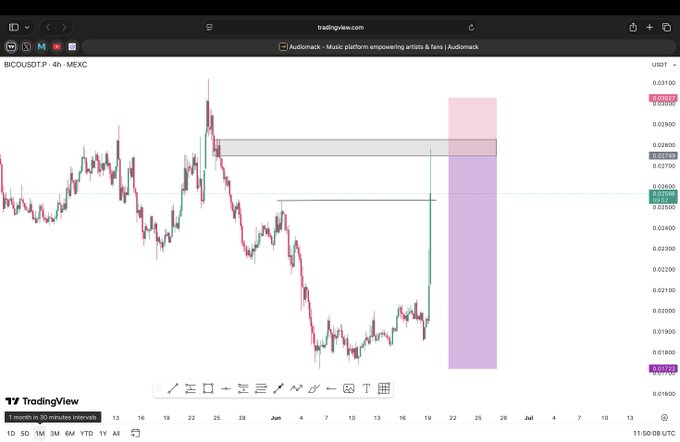Viewport: 680px width, 442px height.
Task: Open the chart settings gear on the time axis
Action: coord(664,418)
